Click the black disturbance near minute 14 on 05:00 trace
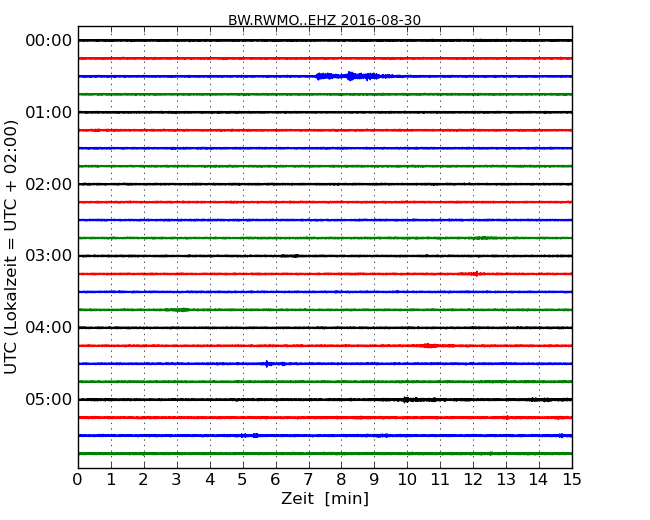Viewport: 650px width, 520px height. [x=541, y=400]
